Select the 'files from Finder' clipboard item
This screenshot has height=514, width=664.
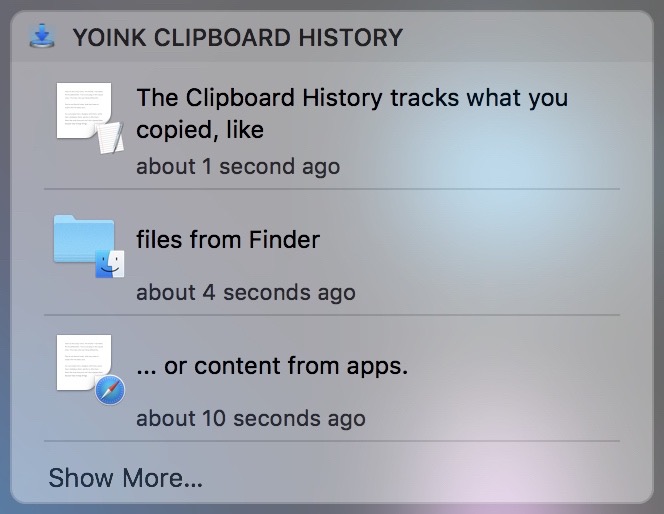pyautogui.click(x=332, y=252)
